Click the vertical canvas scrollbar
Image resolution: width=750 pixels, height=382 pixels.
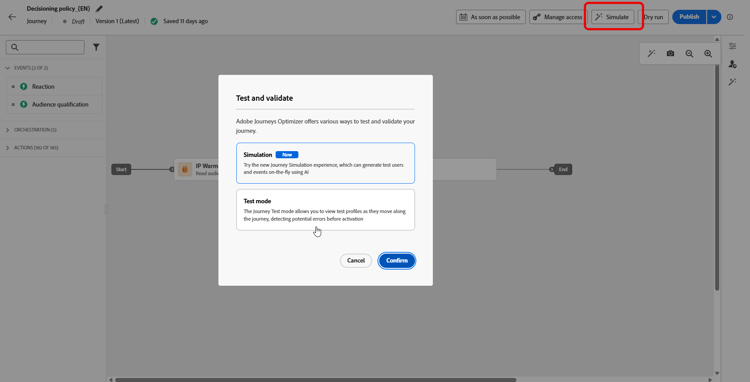click(717, 177)
